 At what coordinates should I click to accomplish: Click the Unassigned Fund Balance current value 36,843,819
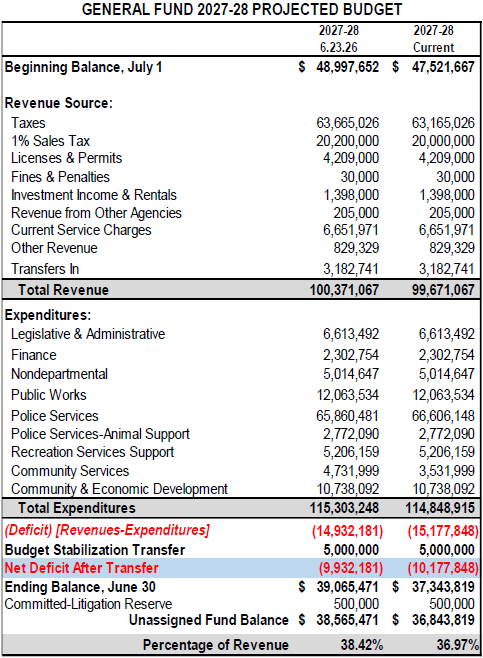443,620
